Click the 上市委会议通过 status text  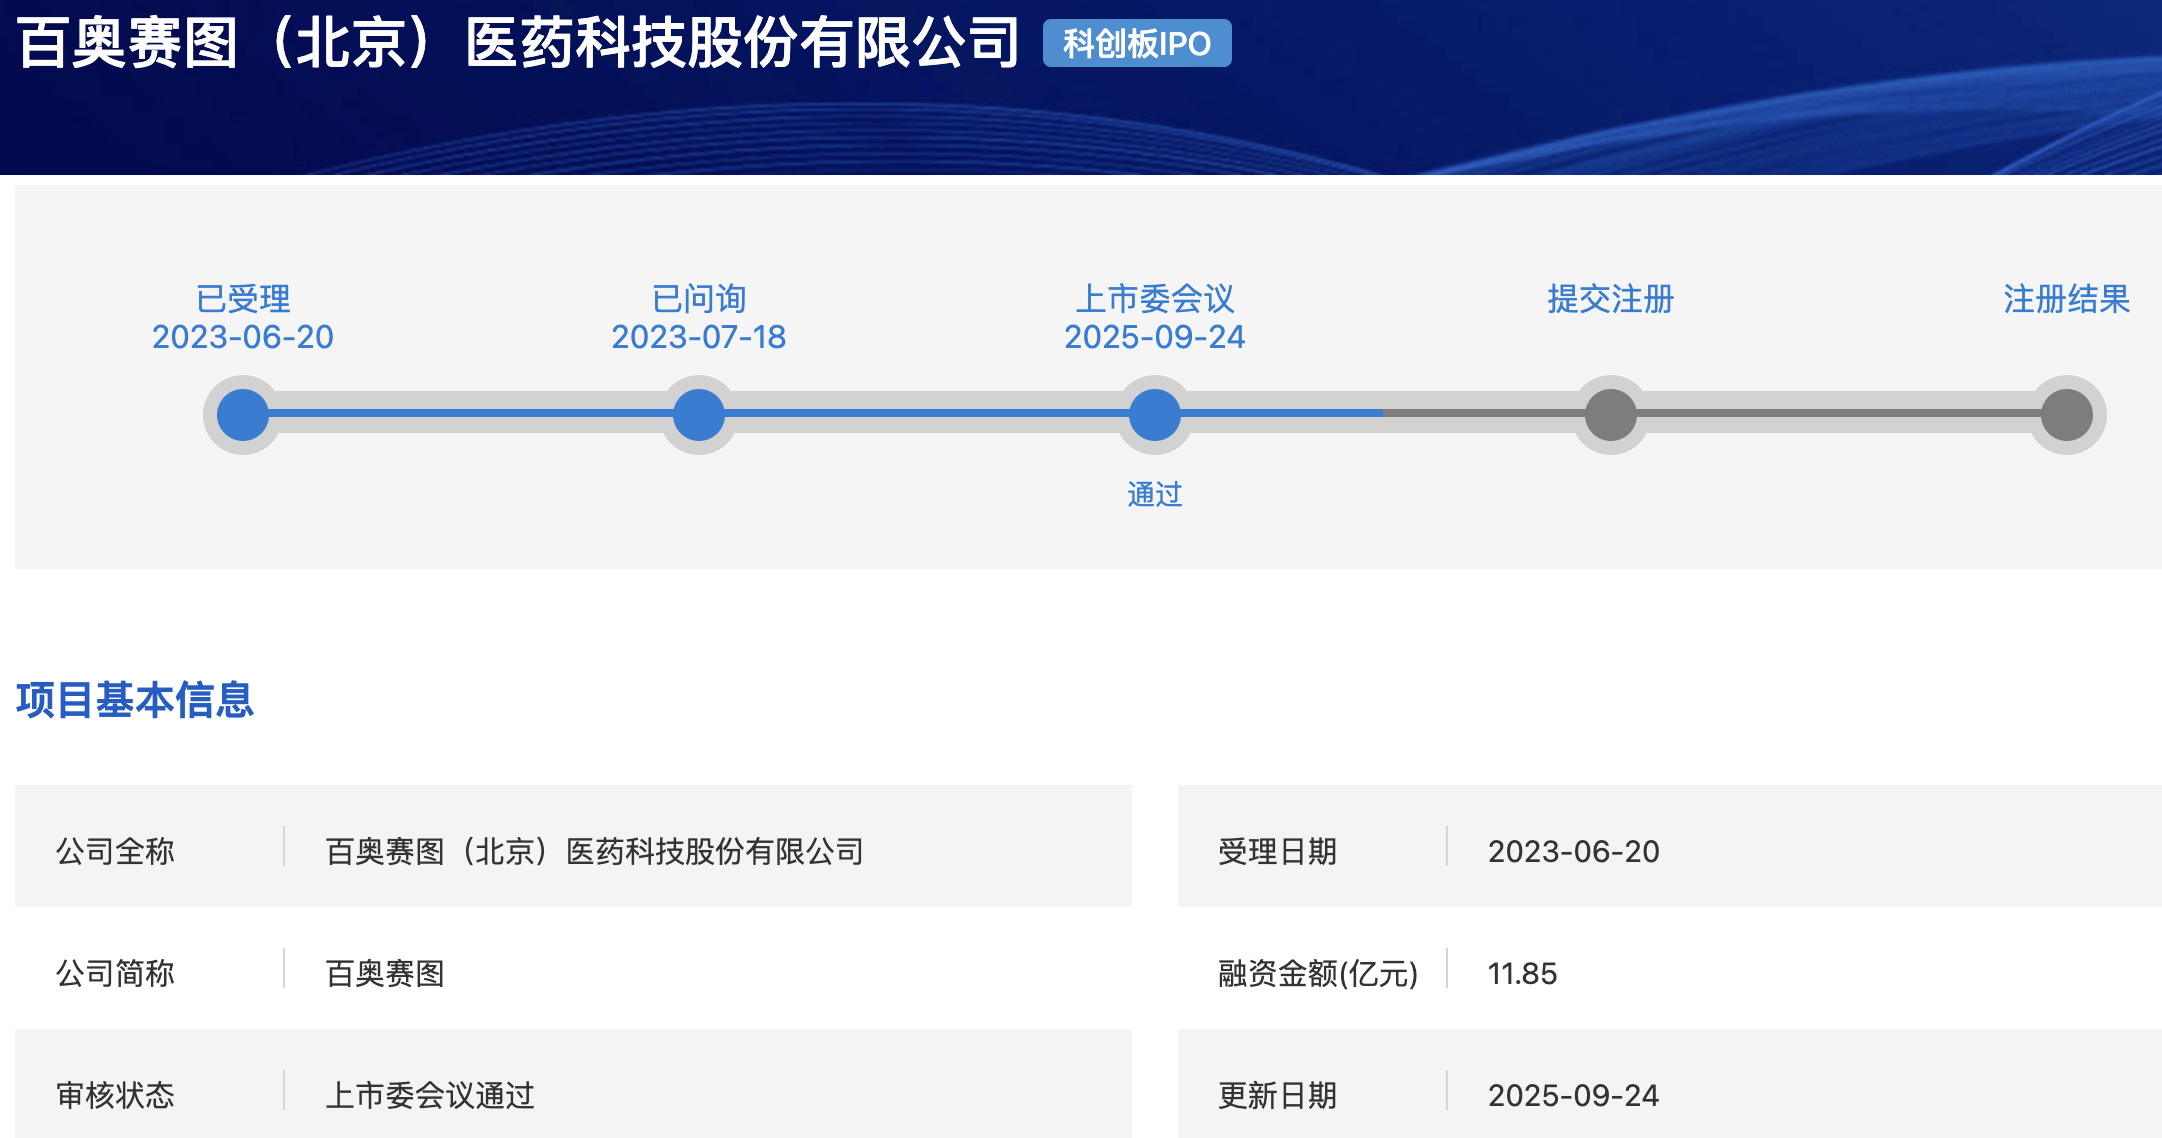(x=432, y=1095)
